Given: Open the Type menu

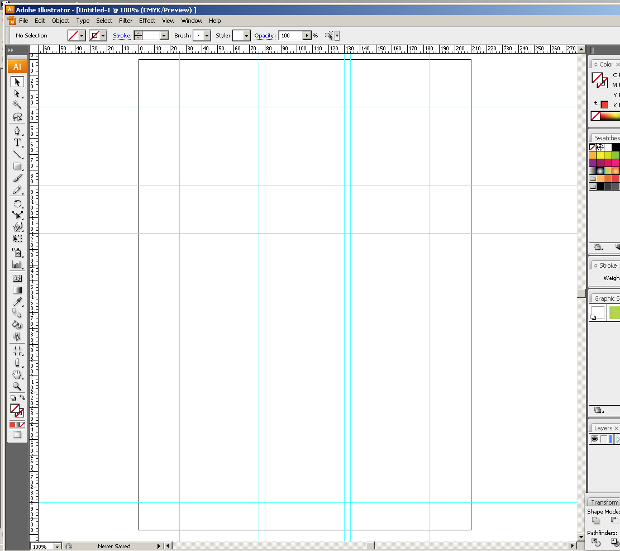Looking at the screenshot, I should (83, 21).
